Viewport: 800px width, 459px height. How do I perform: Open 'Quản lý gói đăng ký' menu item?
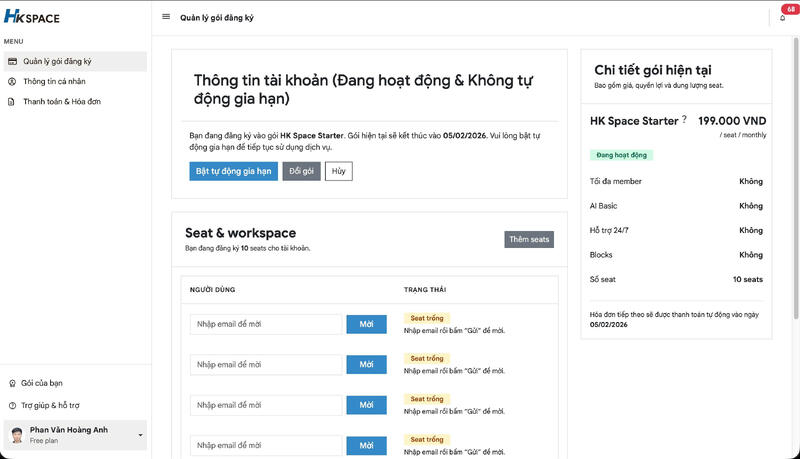(75, 61)
